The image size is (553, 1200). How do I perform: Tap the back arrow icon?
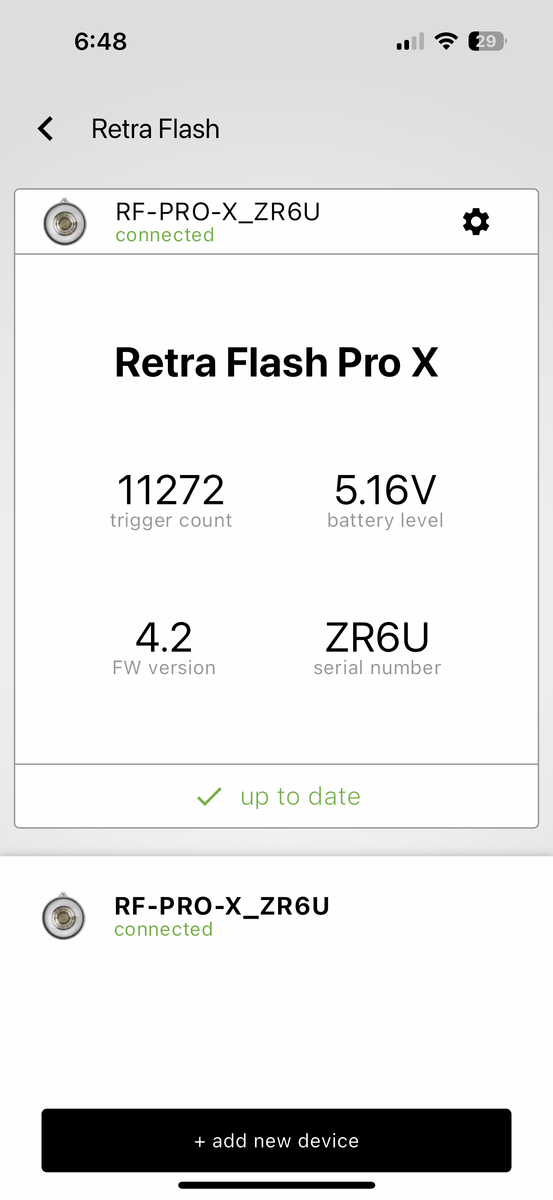45,129
